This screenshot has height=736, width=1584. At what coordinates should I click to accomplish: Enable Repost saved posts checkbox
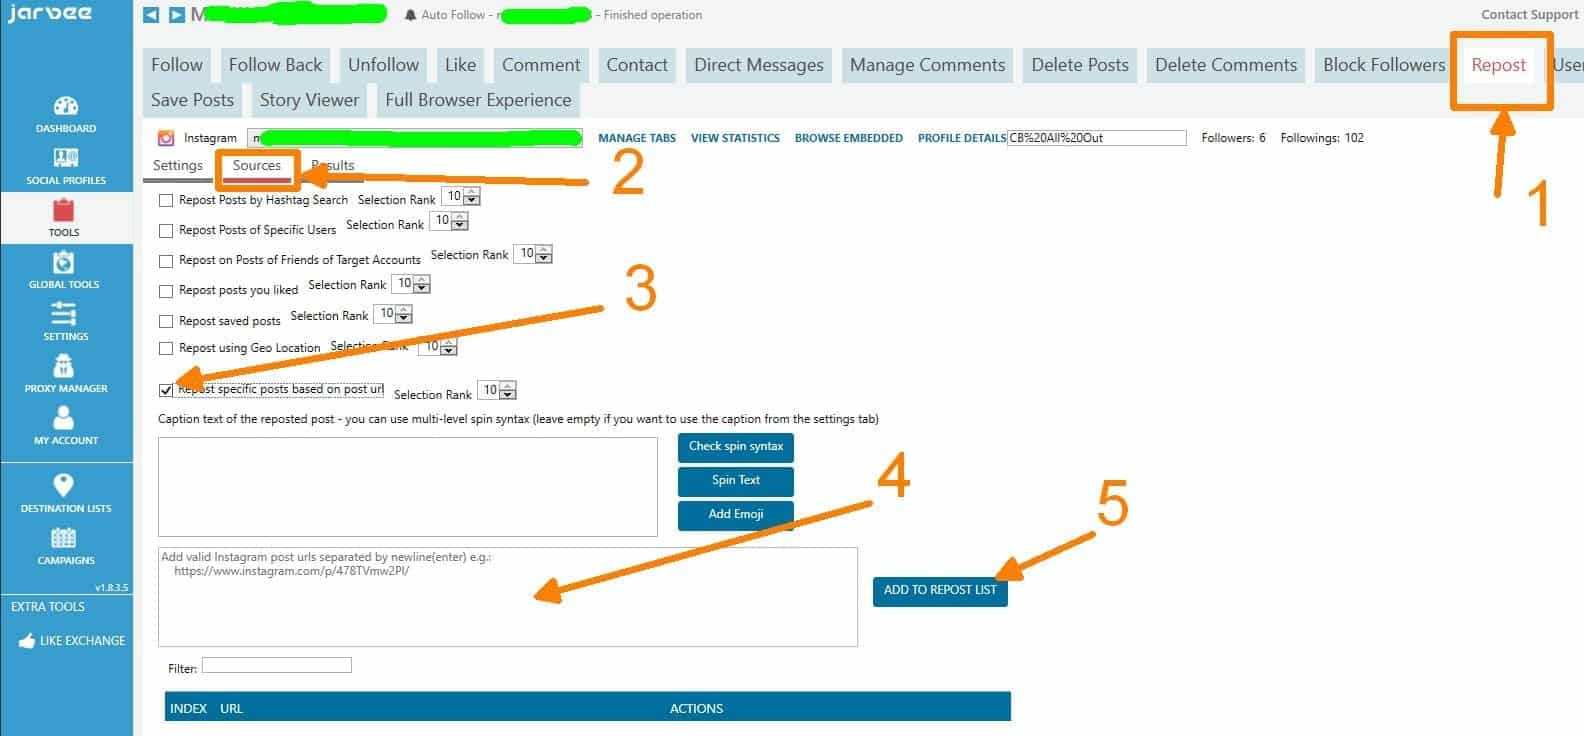pos(166,321)
